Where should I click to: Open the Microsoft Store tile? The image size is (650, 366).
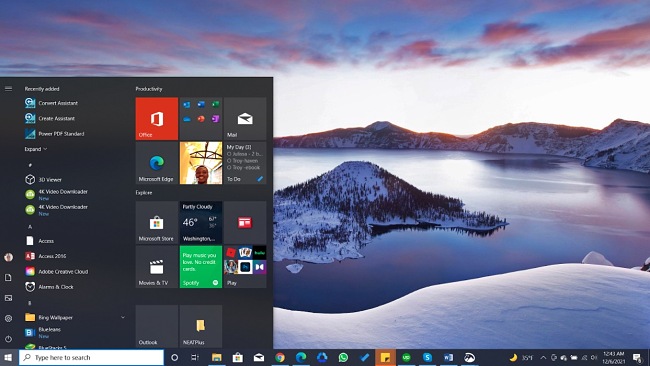tap(157, 223)
